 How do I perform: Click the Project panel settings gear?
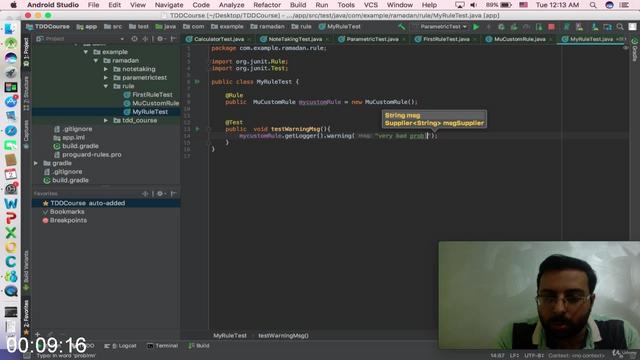tap(160, 39)
